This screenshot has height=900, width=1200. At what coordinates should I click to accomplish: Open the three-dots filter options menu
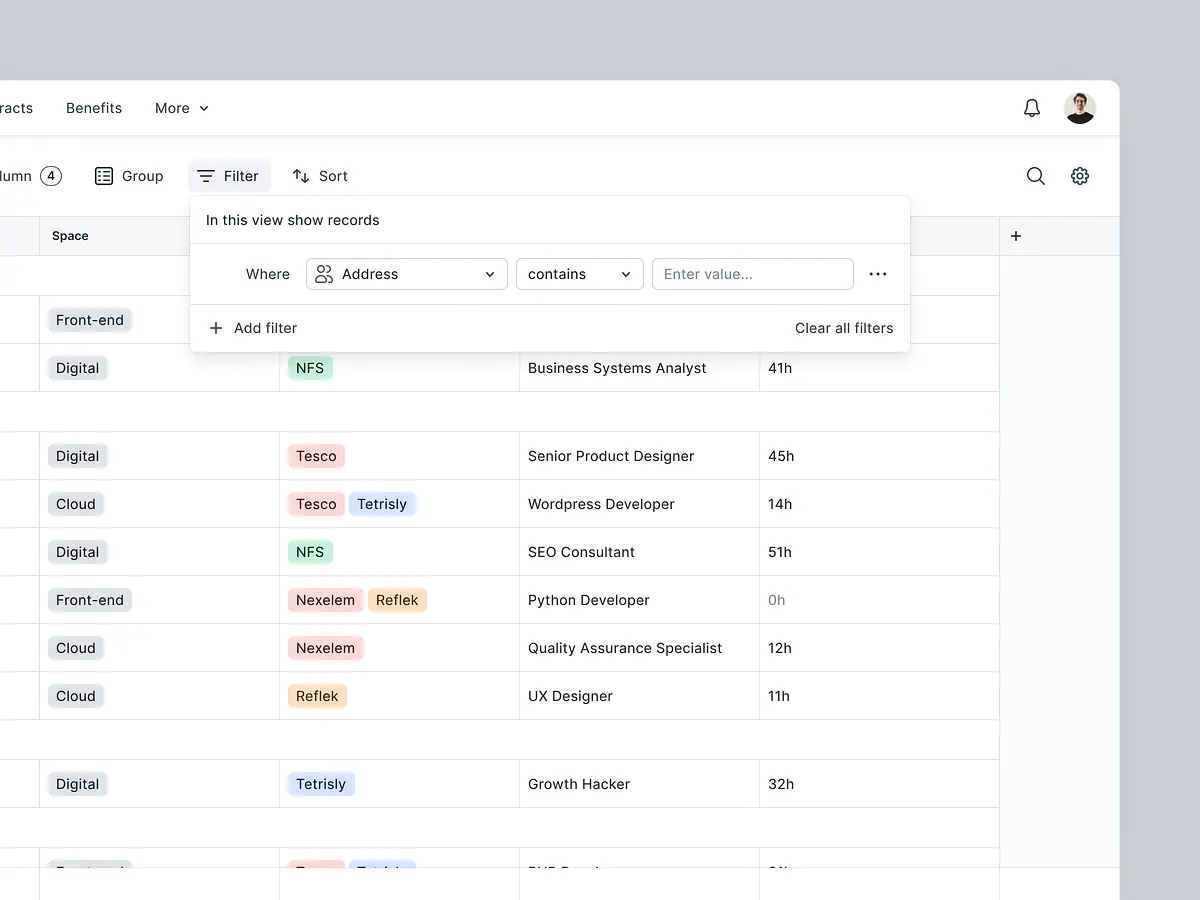click(x=878, y=274)
